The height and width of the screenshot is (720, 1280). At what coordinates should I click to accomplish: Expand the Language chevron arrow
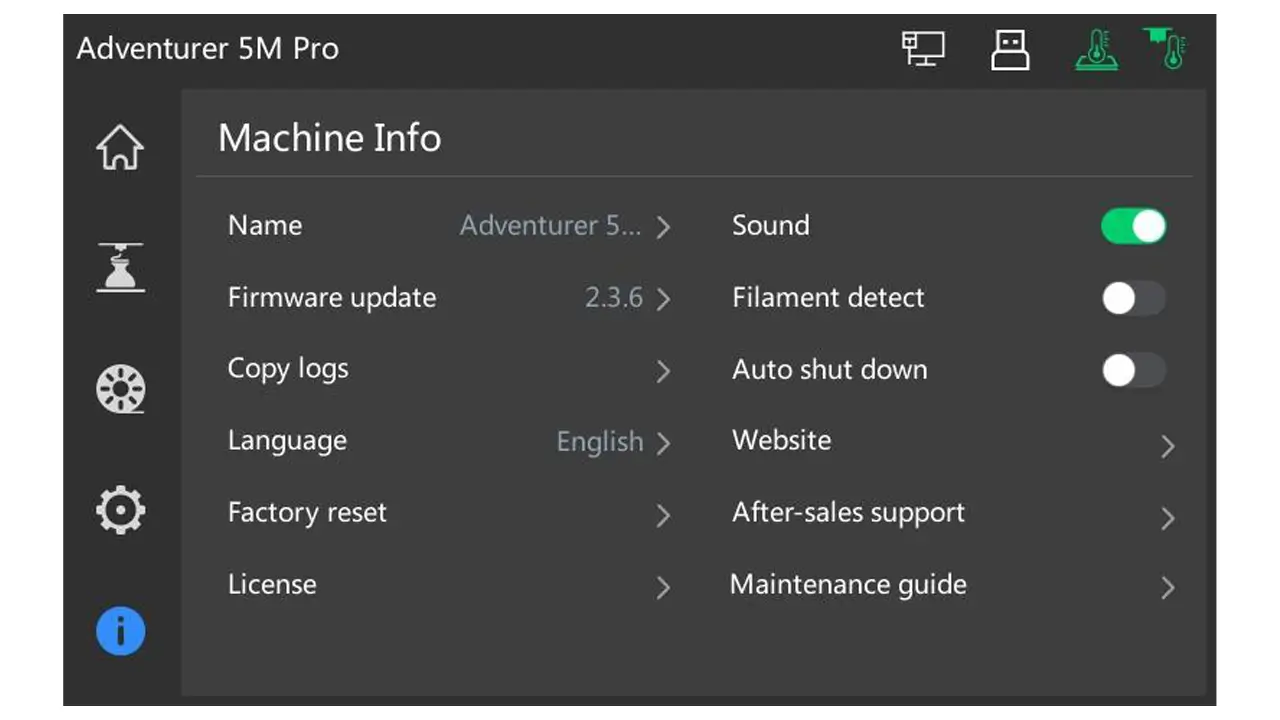663,443
